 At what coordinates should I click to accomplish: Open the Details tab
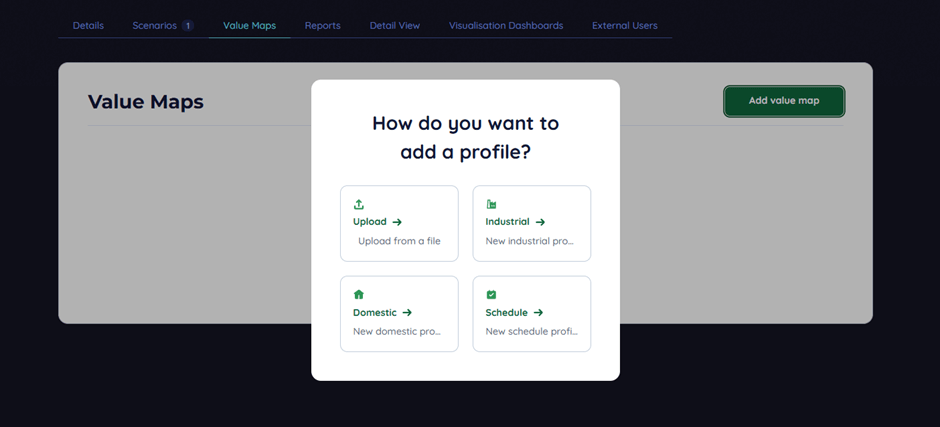point(88,25)
